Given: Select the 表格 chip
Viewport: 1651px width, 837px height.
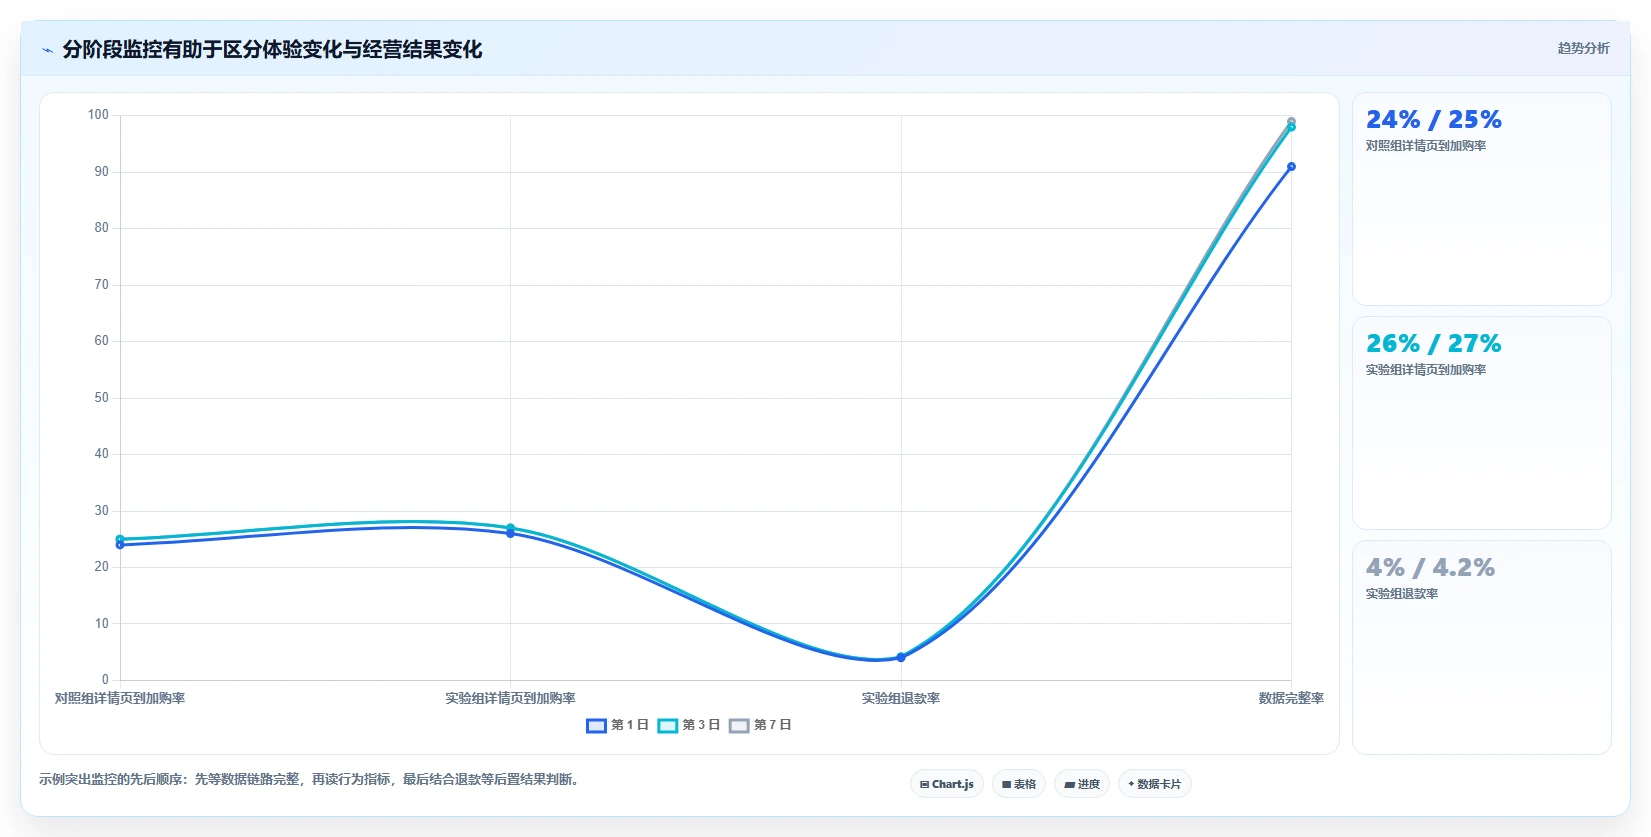Looking at the screenshot, I should click(x=1019, y=784).
